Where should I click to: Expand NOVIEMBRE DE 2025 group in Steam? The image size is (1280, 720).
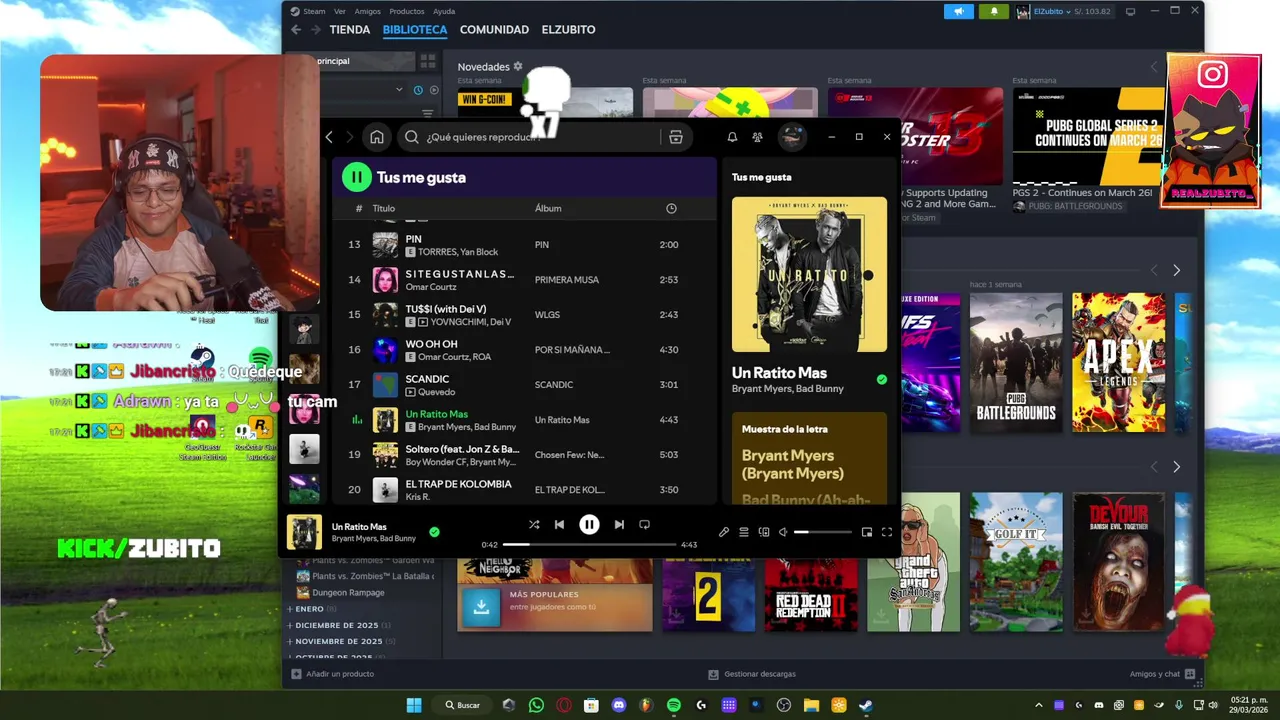(339, 641)
